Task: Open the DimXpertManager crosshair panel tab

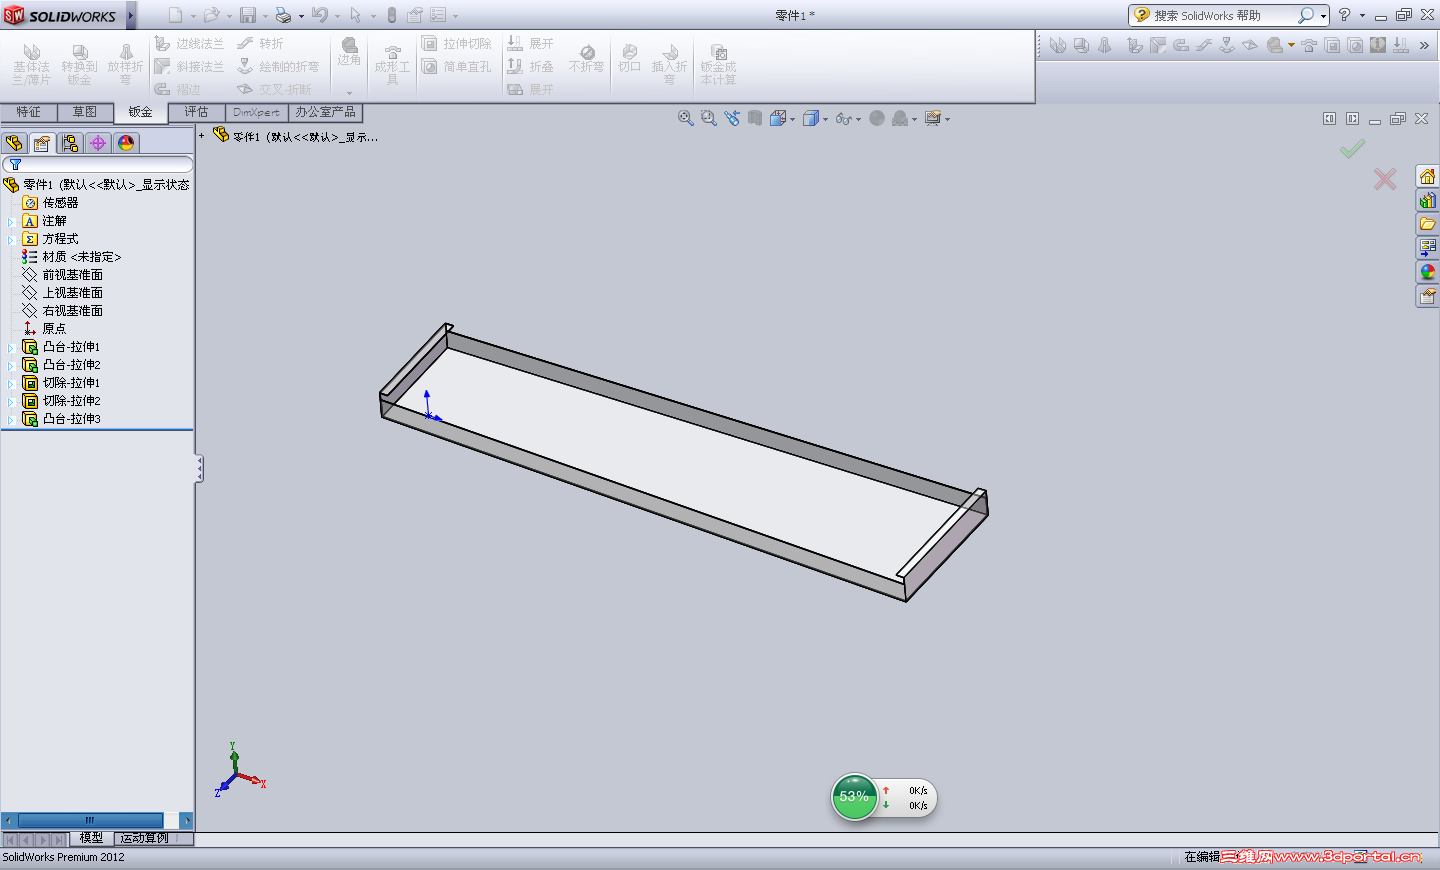Action: pyautogui.click(x=98, y=143)
